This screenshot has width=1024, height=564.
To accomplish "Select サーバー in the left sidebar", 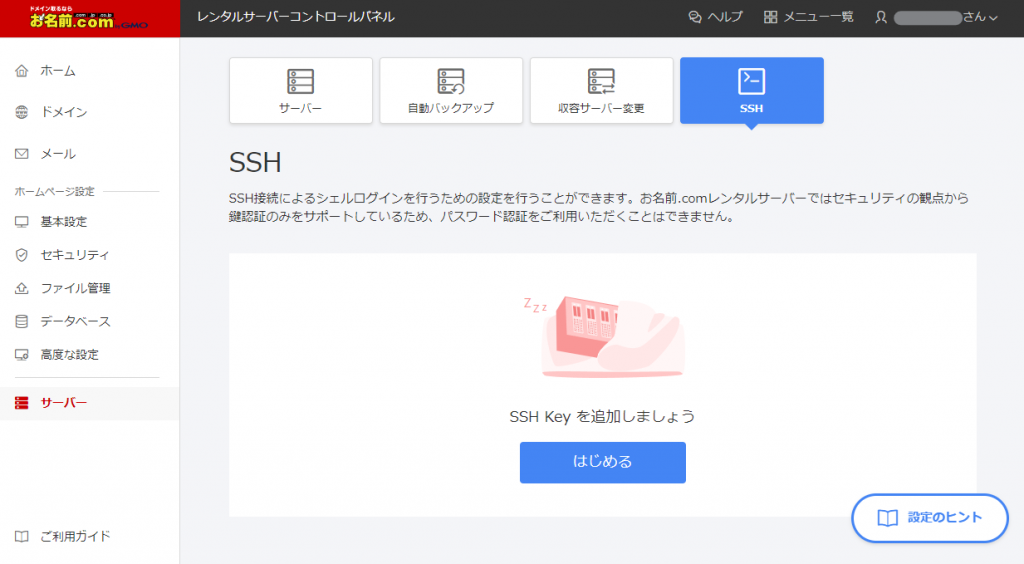I will pos(64,403).
